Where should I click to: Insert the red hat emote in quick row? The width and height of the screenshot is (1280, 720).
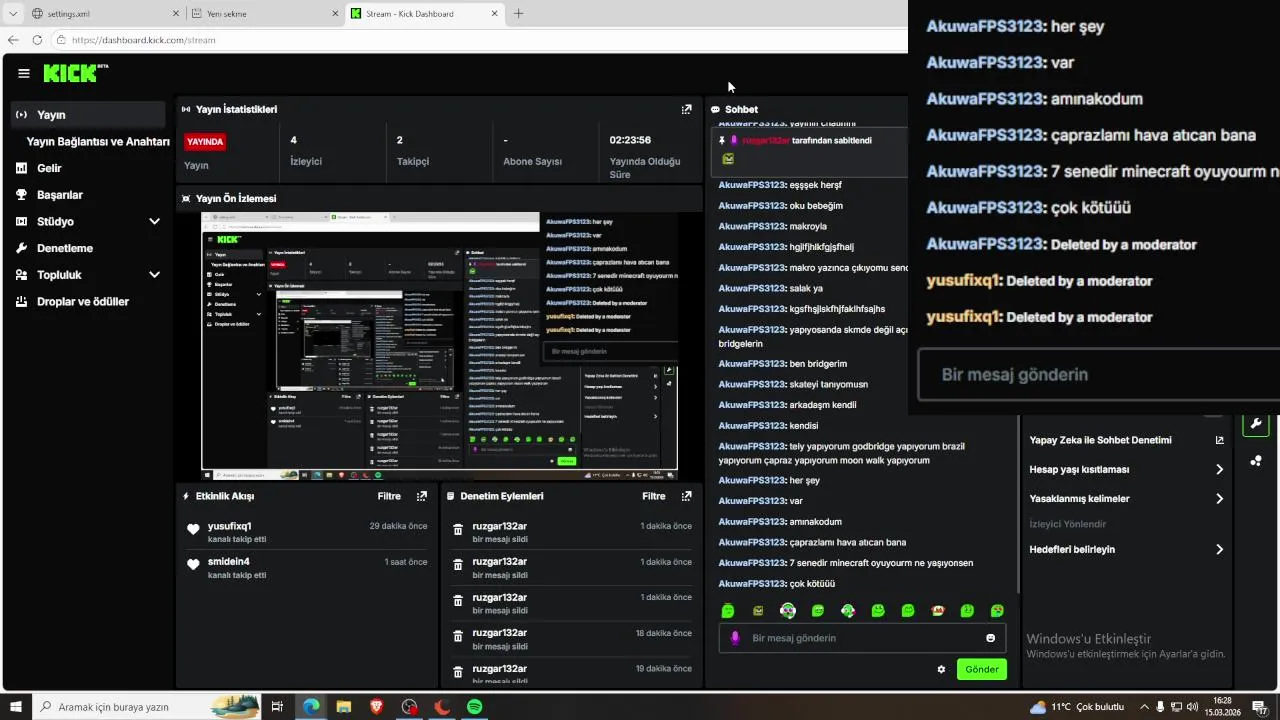pos(938,611)
